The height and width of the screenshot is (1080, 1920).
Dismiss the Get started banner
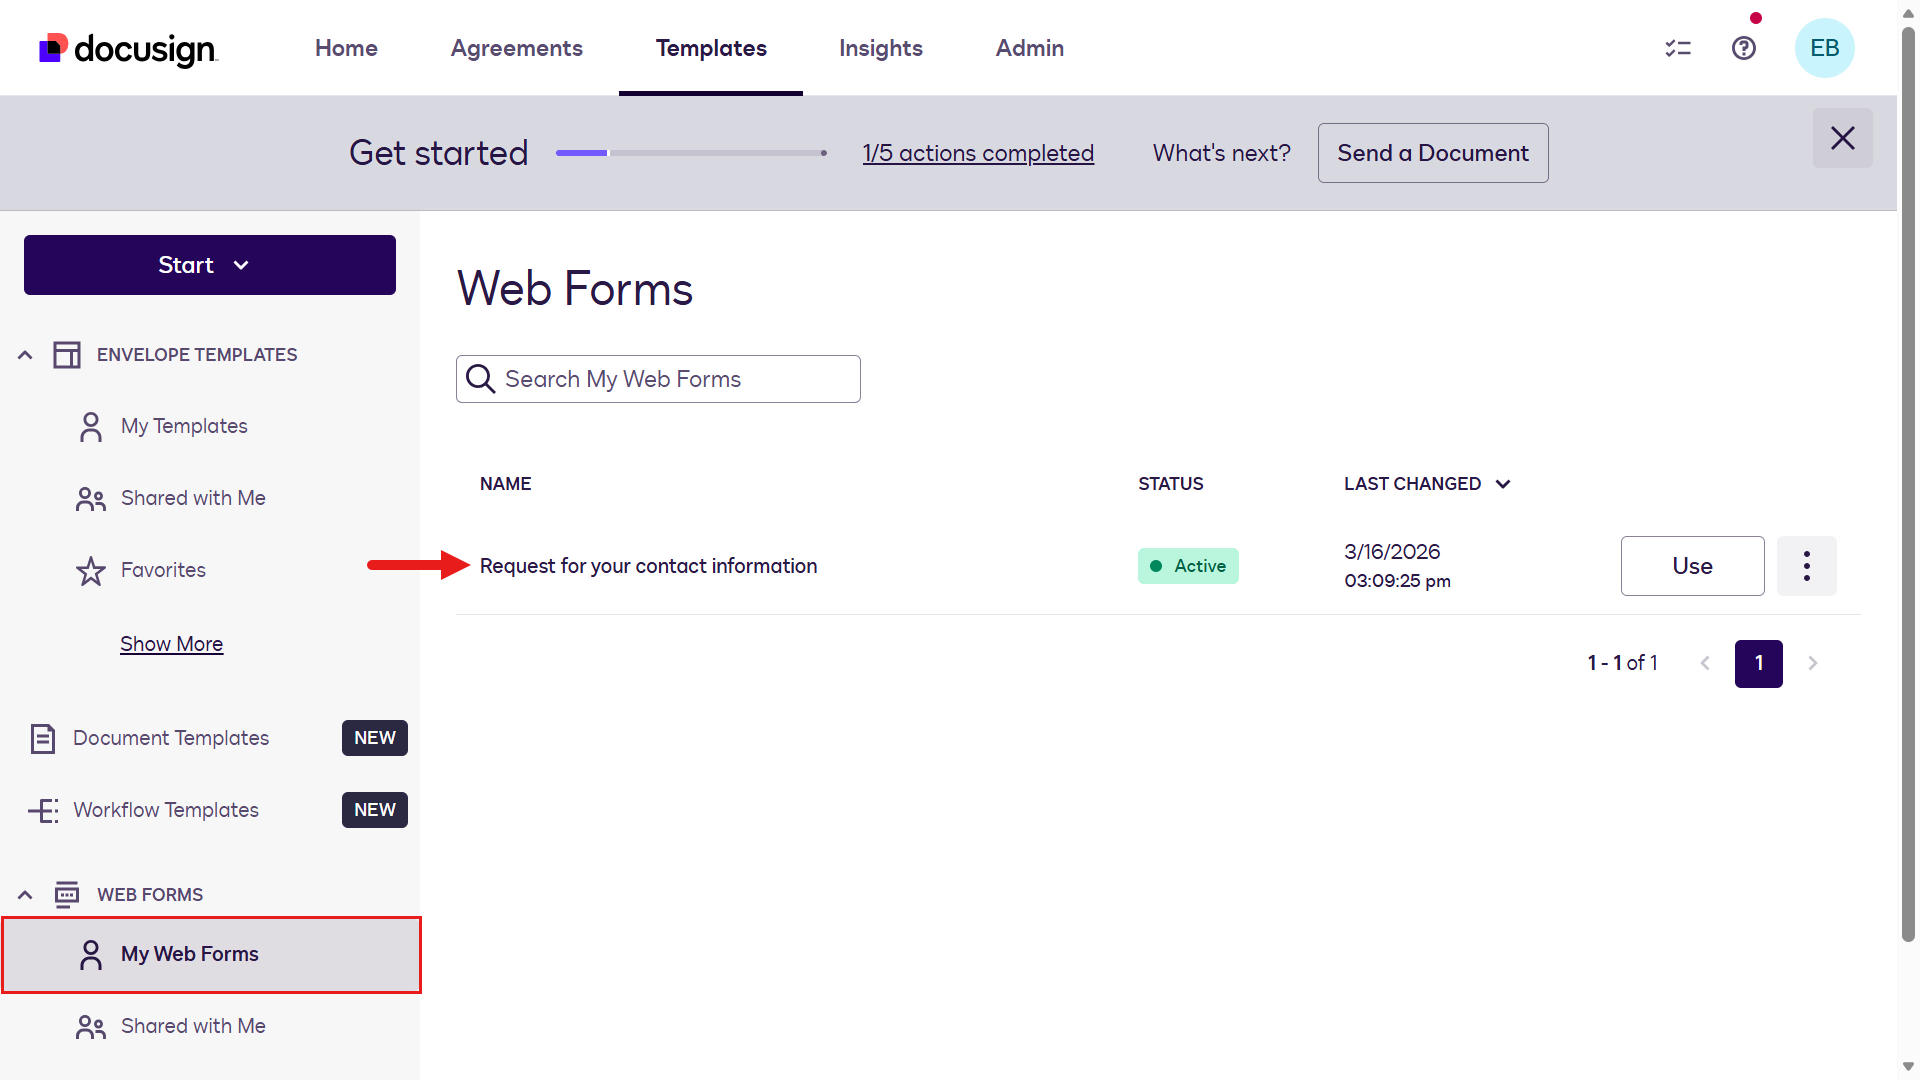[1843, 138]
